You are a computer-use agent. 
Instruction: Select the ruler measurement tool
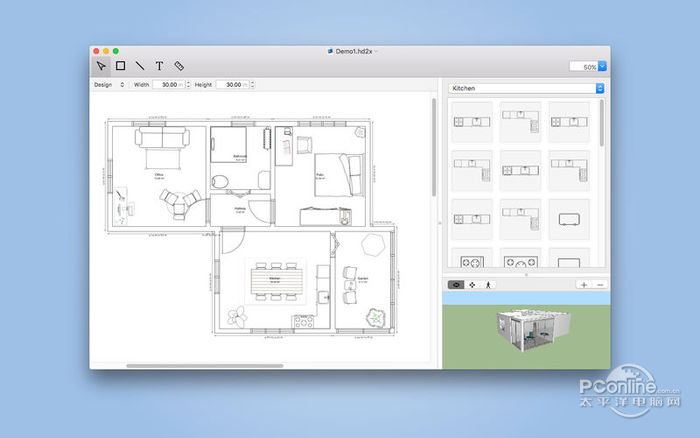pos(179,66)
